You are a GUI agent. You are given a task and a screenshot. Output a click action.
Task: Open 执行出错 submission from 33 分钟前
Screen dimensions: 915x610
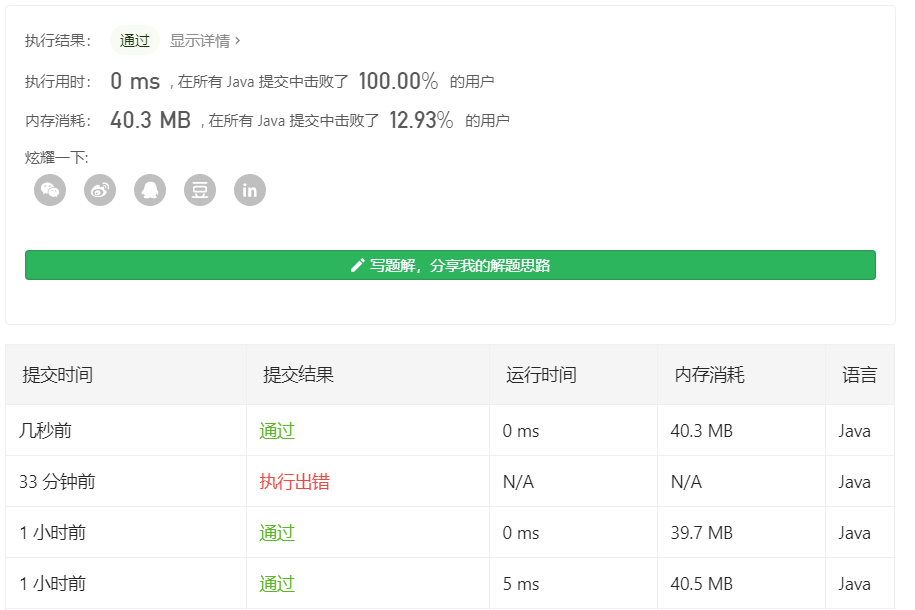(x=295, y=482)
